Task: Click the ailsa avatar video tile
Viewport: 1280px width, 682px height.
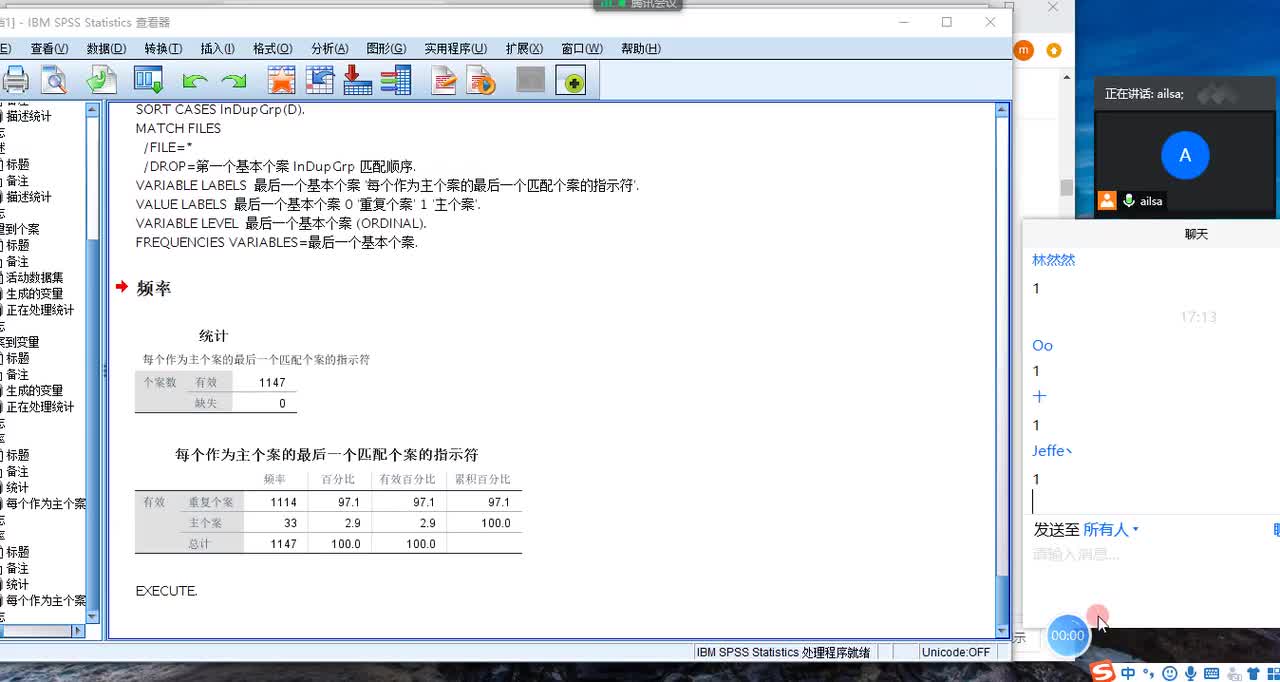Action: click(x=1185, y=164)
